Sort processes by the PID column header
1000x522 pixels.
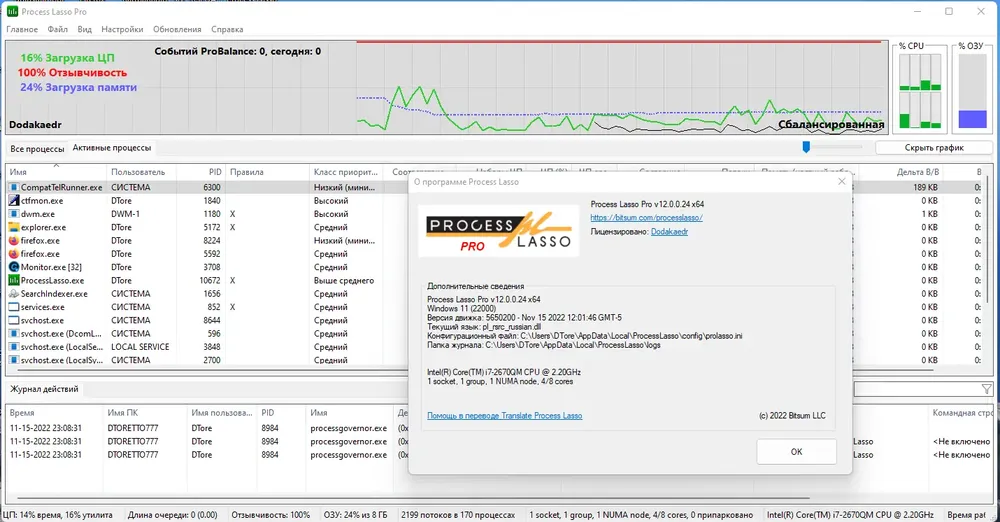pos(215,172)
